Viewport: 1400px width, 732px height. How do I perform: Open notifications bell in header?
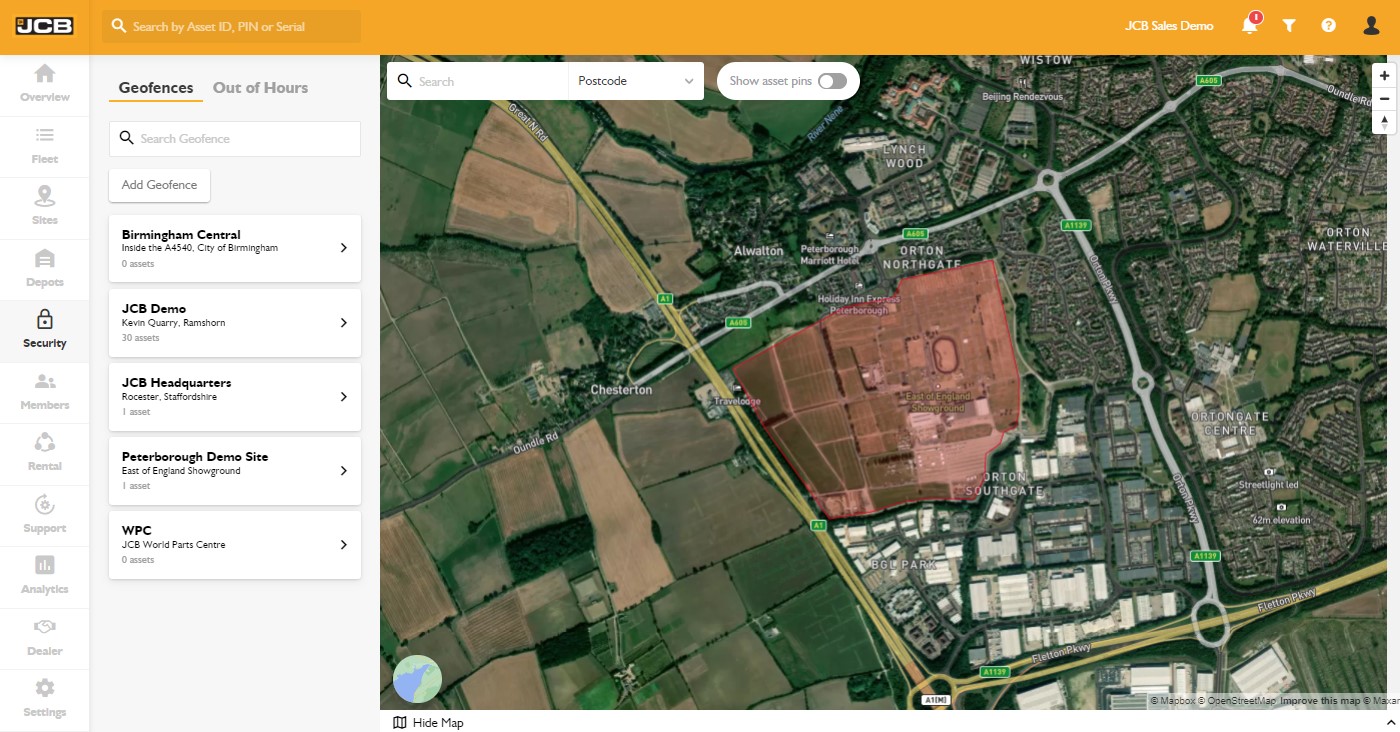click(x=1250, y=25)
